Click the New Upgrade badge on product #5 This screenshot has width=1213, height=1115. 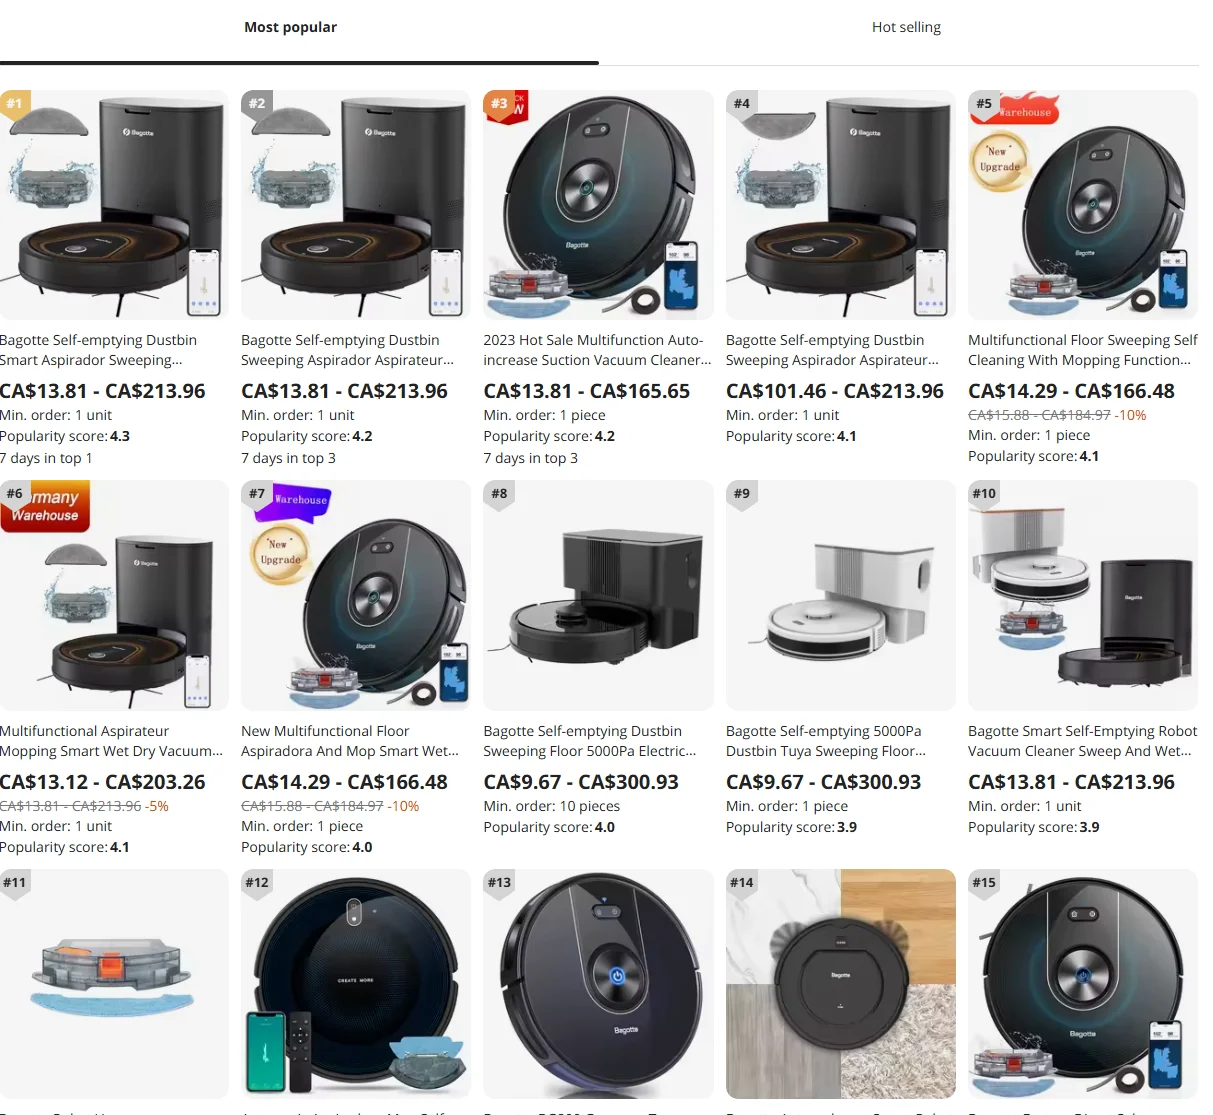(x=999, y=160)
